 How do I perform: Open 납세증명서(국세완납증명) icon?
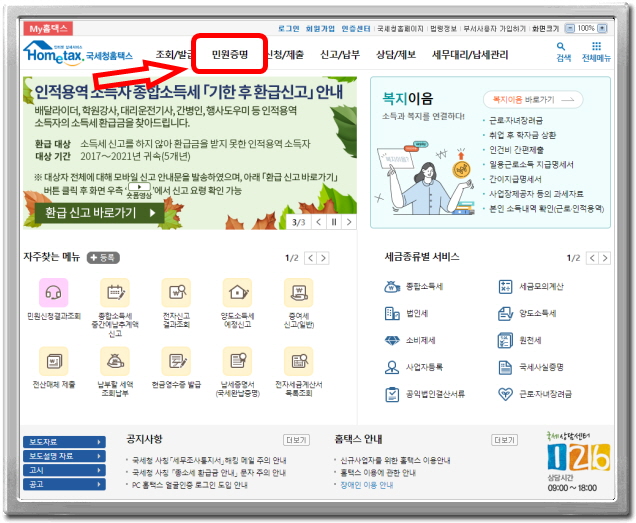237,361
